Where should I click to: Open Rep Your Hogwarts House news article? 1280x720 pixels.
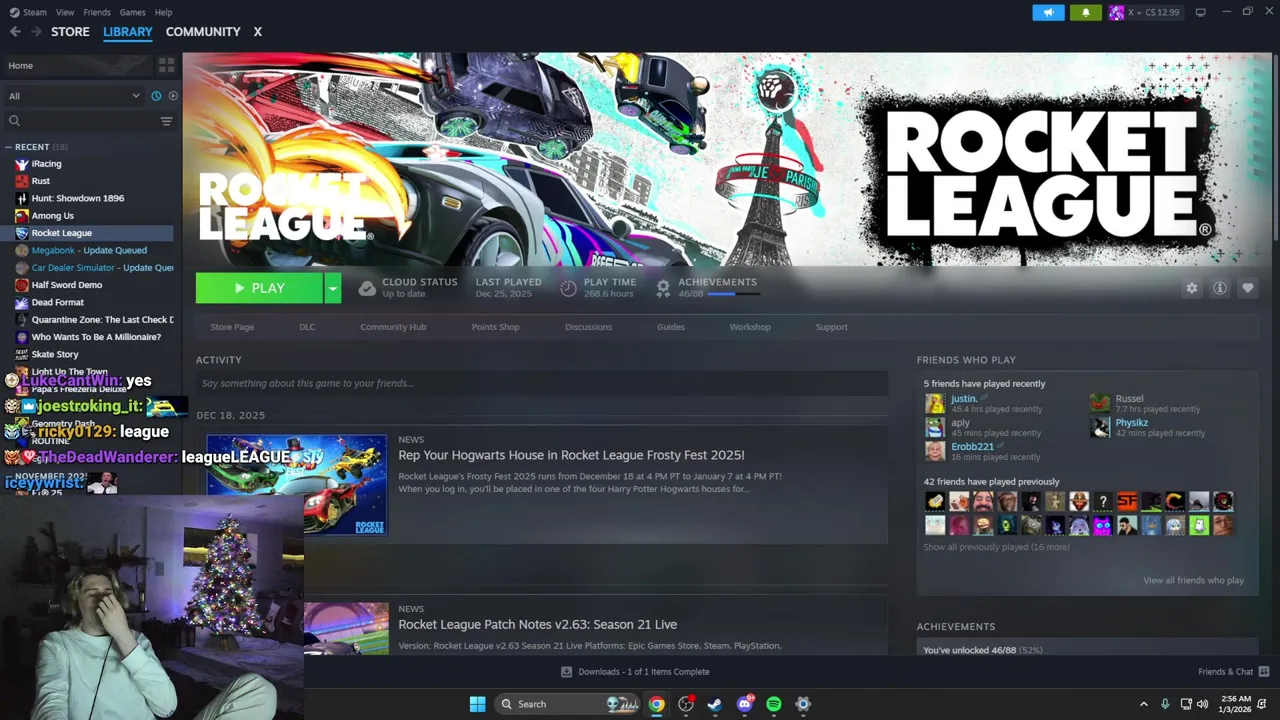(571, 455)
